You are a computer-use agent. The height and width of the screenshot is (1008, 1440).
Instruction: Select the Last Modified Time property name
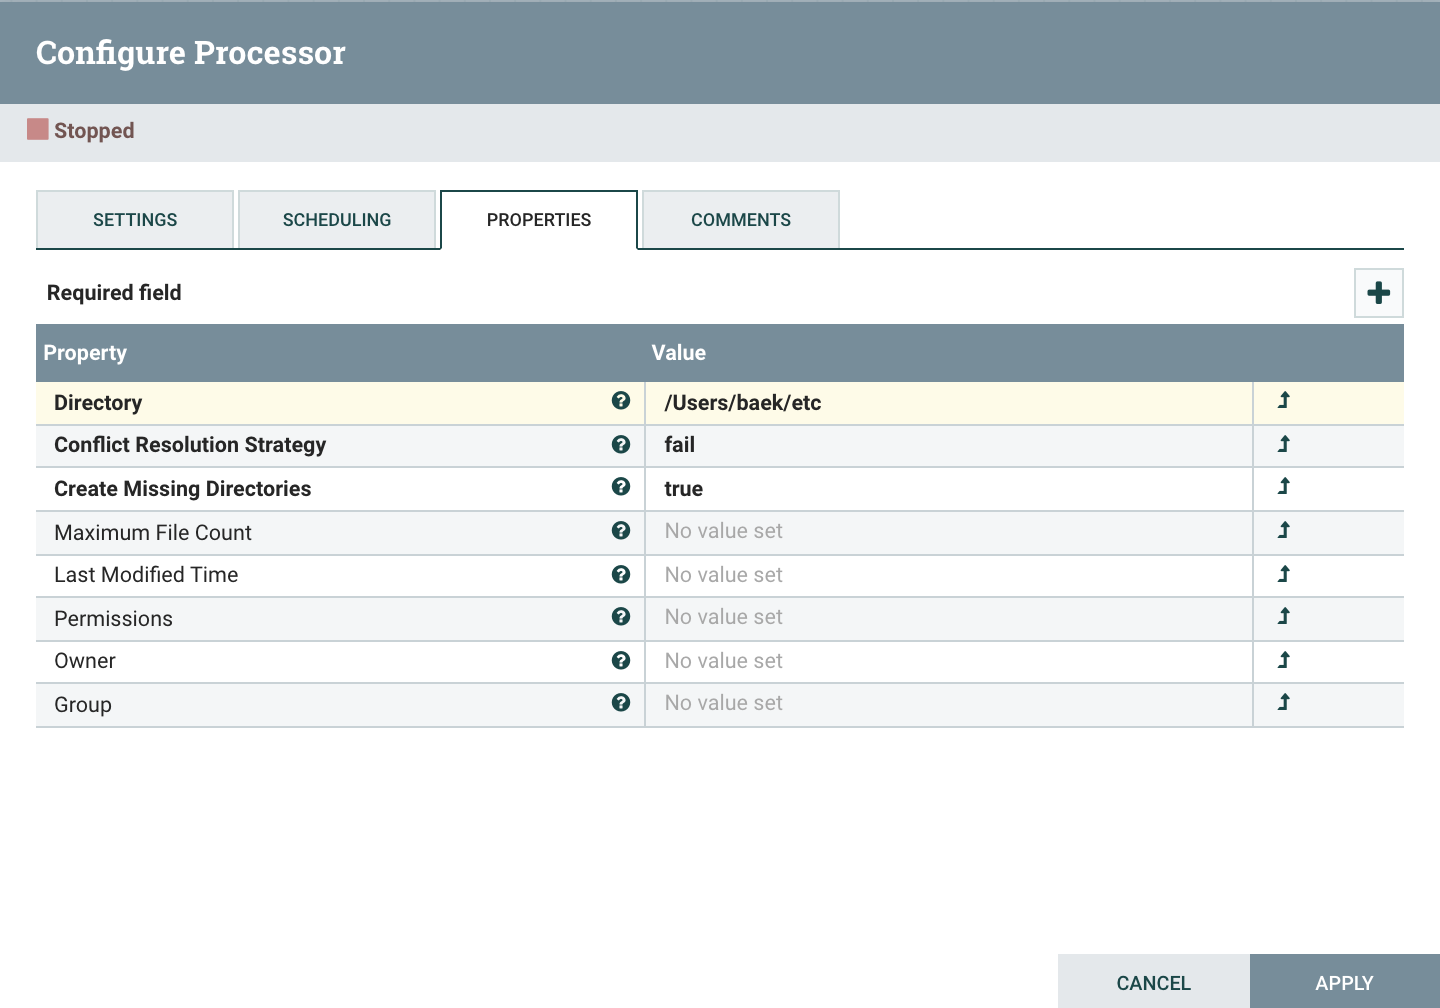coord(146,575)
